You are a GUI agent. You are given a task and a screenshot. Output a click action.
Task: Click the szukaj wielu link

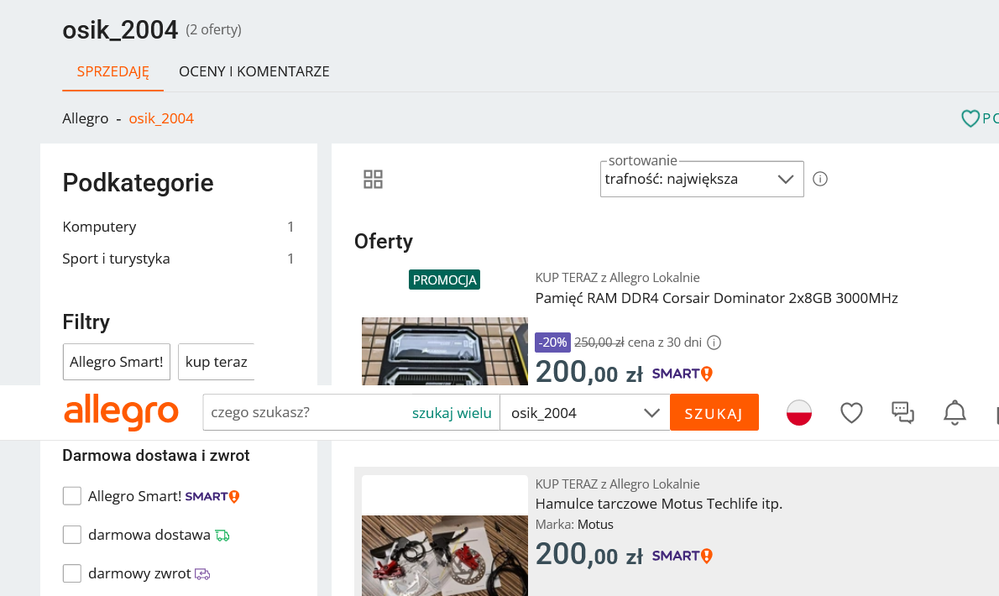(x=452, y=412)
